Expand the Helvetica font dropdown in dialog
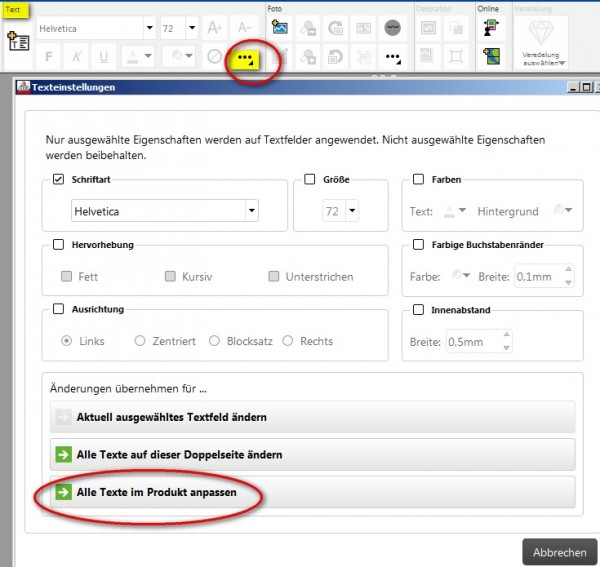The height and width of the screenshot is (567, 600). 251,210
